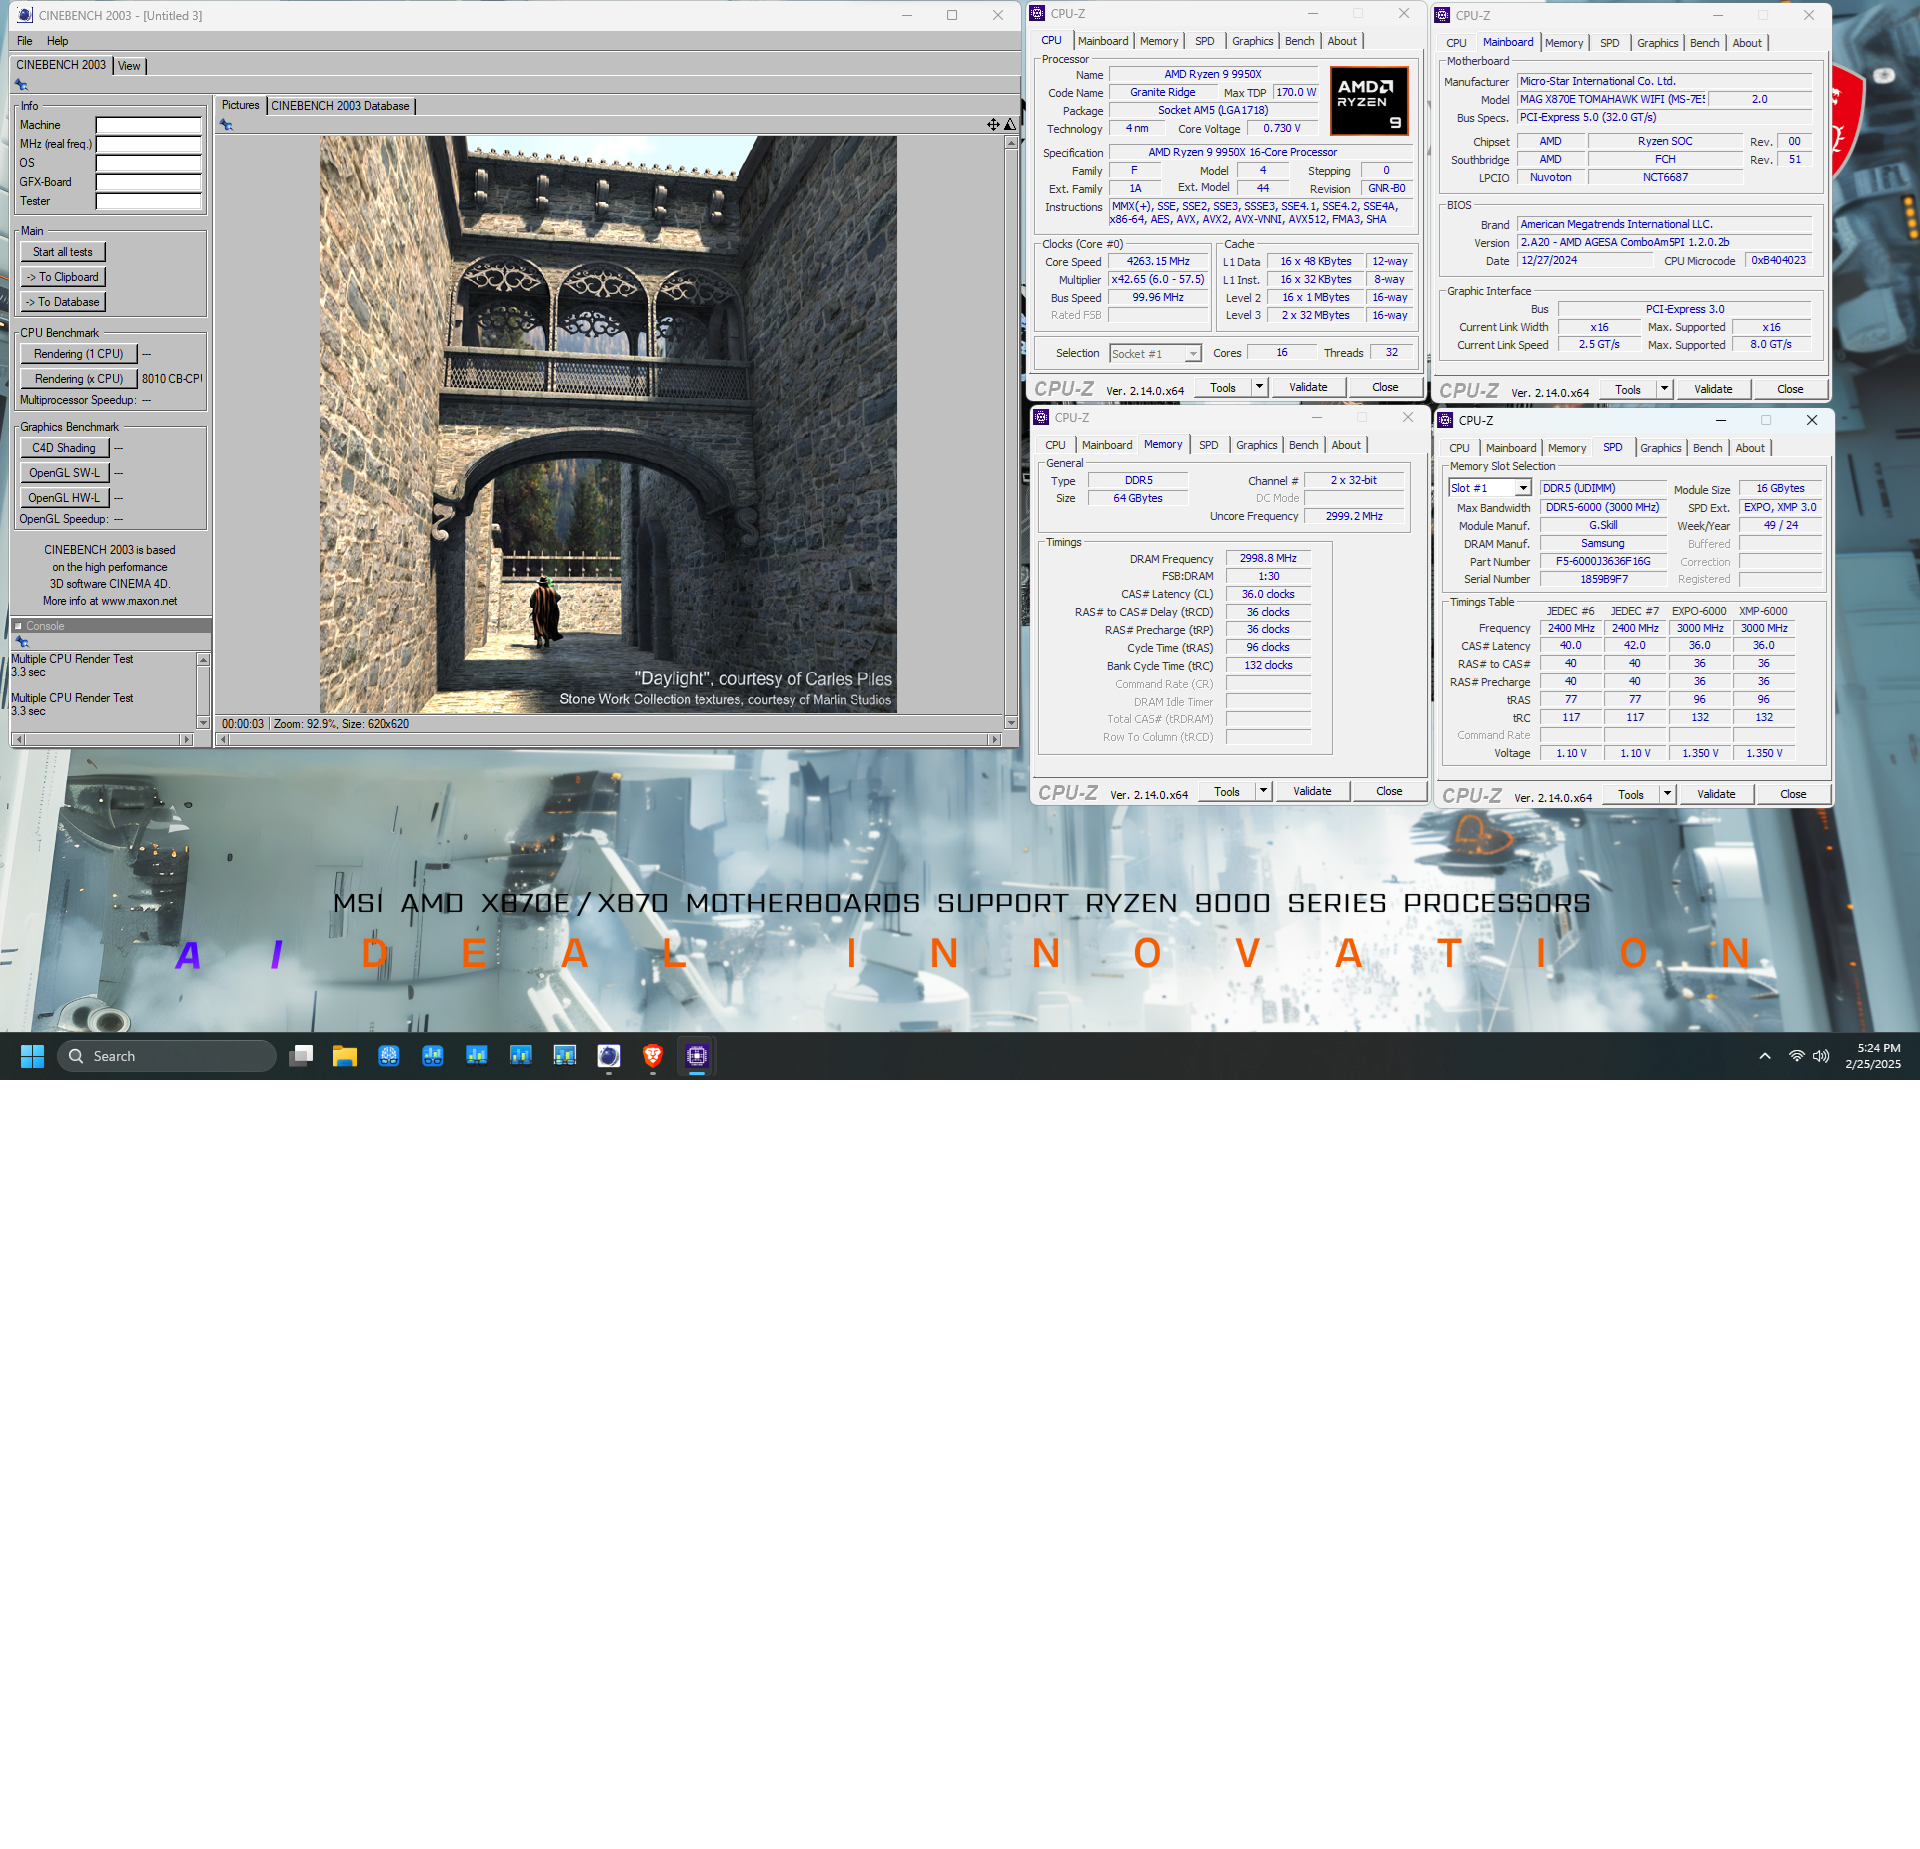Switch to CINEBENCH 2003 Database tab
Image resolution: width=1920 pixels, height=1849 pixels.
tap(340, 106)
